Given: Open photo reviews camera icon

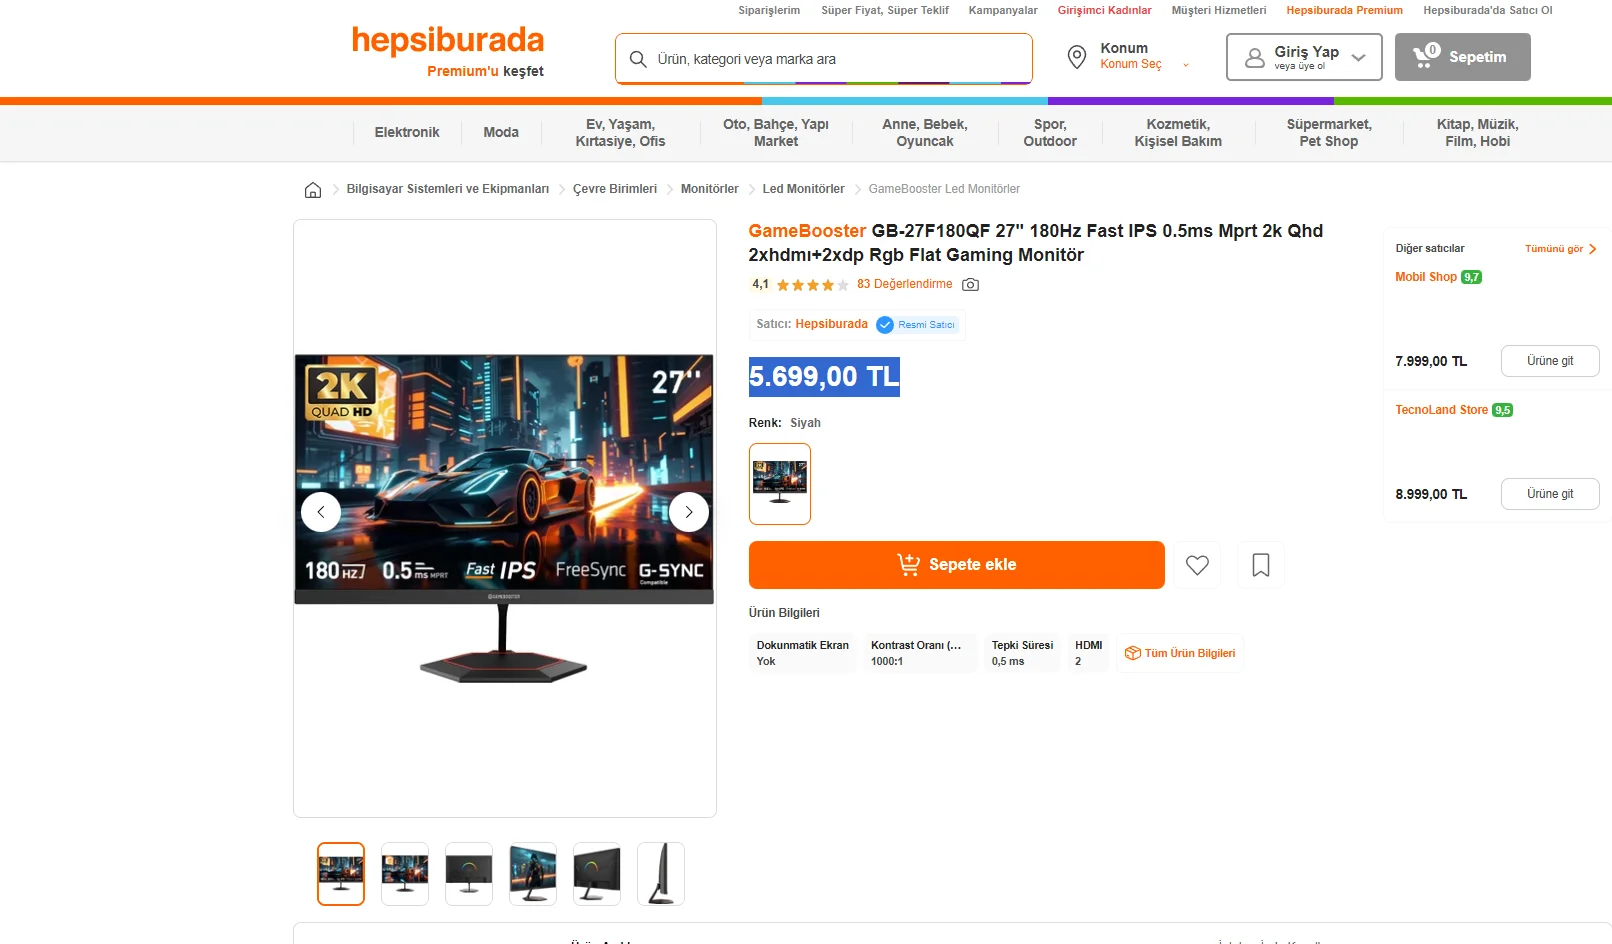Looking at the screenshot, I should coord(970,285).
